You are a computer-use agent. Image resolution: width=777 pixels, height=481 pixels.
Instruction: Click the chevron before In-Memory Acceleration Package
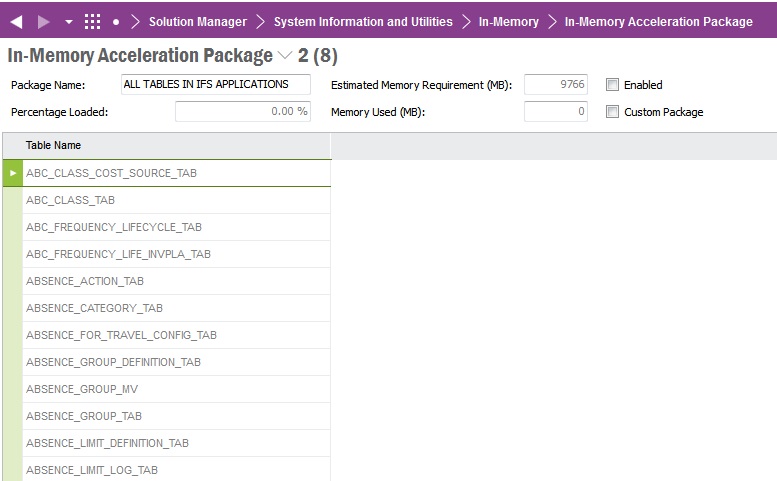click(x=552, y=21)
